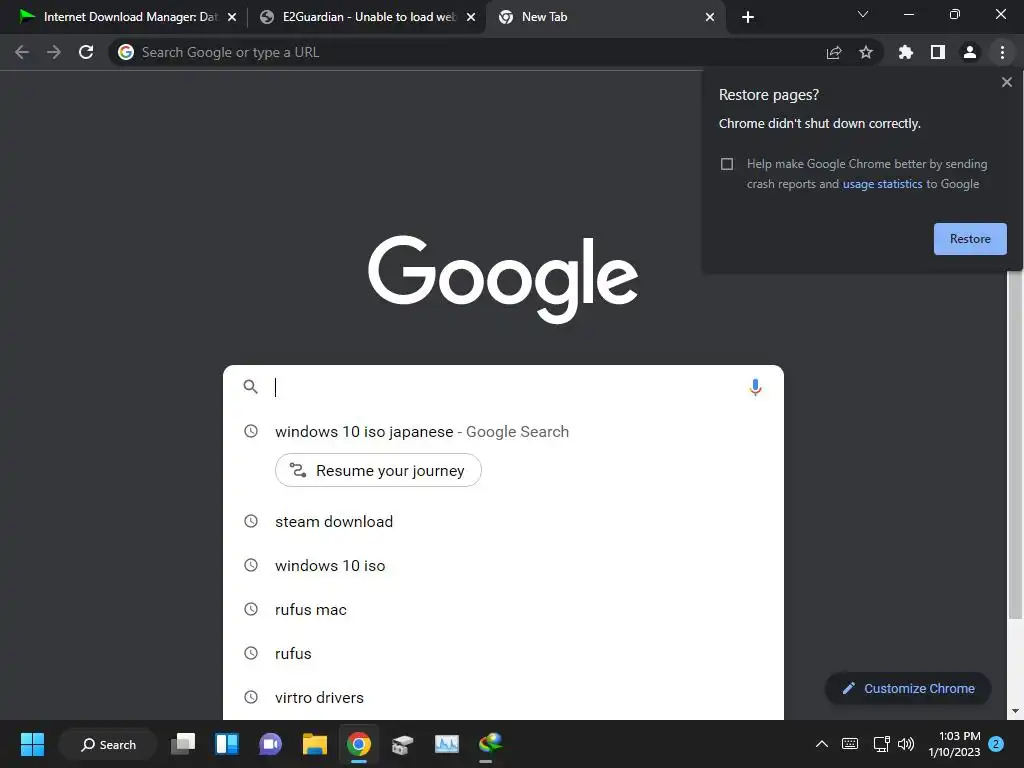Close the Internet Download Manager tab
The width and height of the screenshot is (1024, 768).
232,17
